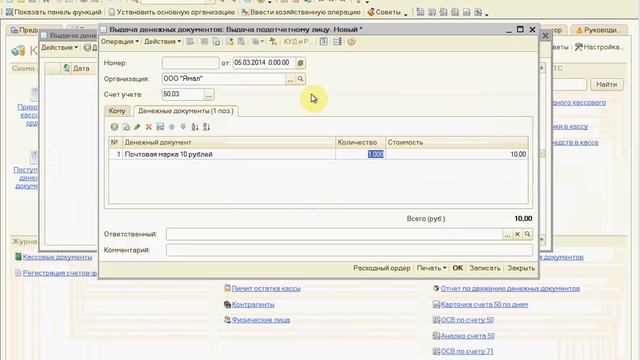Open the Советы toolbar menu
This screenshot has width=640, height=360.
click(x=387, y=12)
